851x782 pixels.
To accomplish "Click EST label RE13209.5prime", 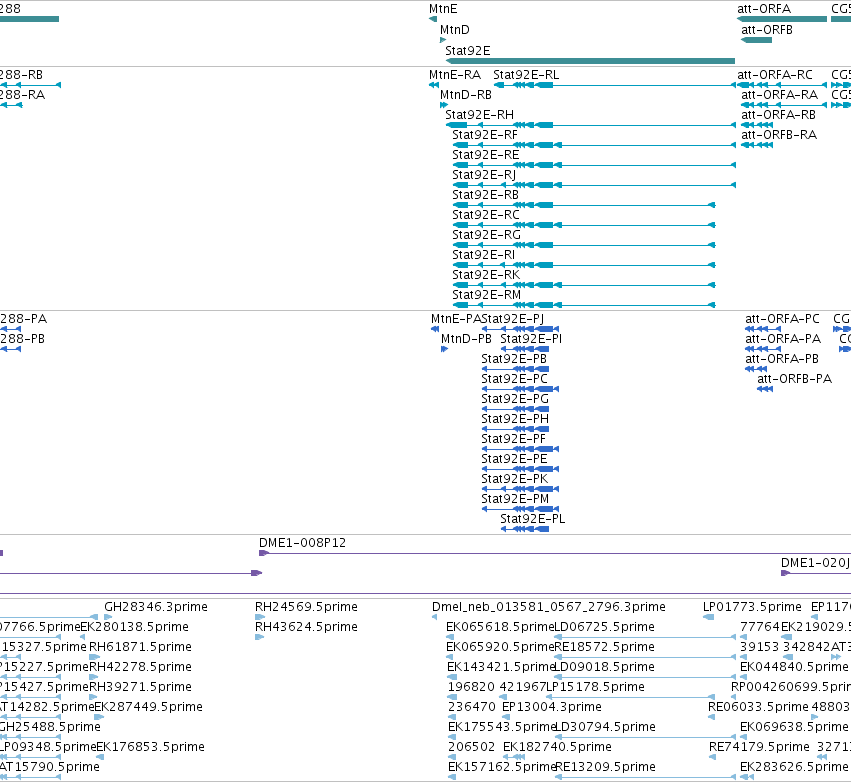I will coord(605,767).
